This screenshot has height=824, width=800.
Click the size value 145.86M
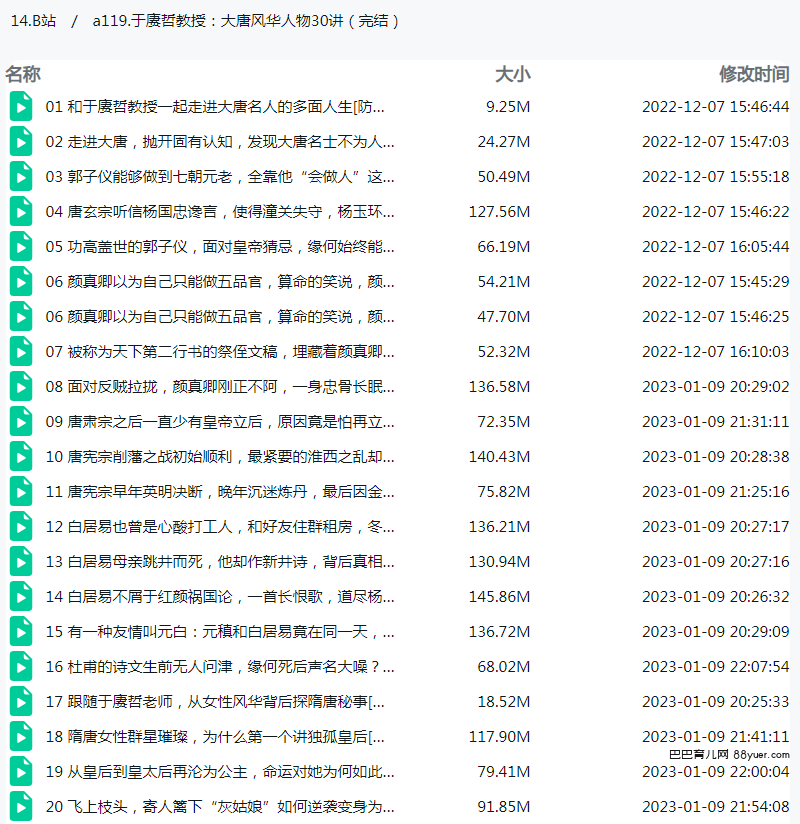click(x=499, y=596)
